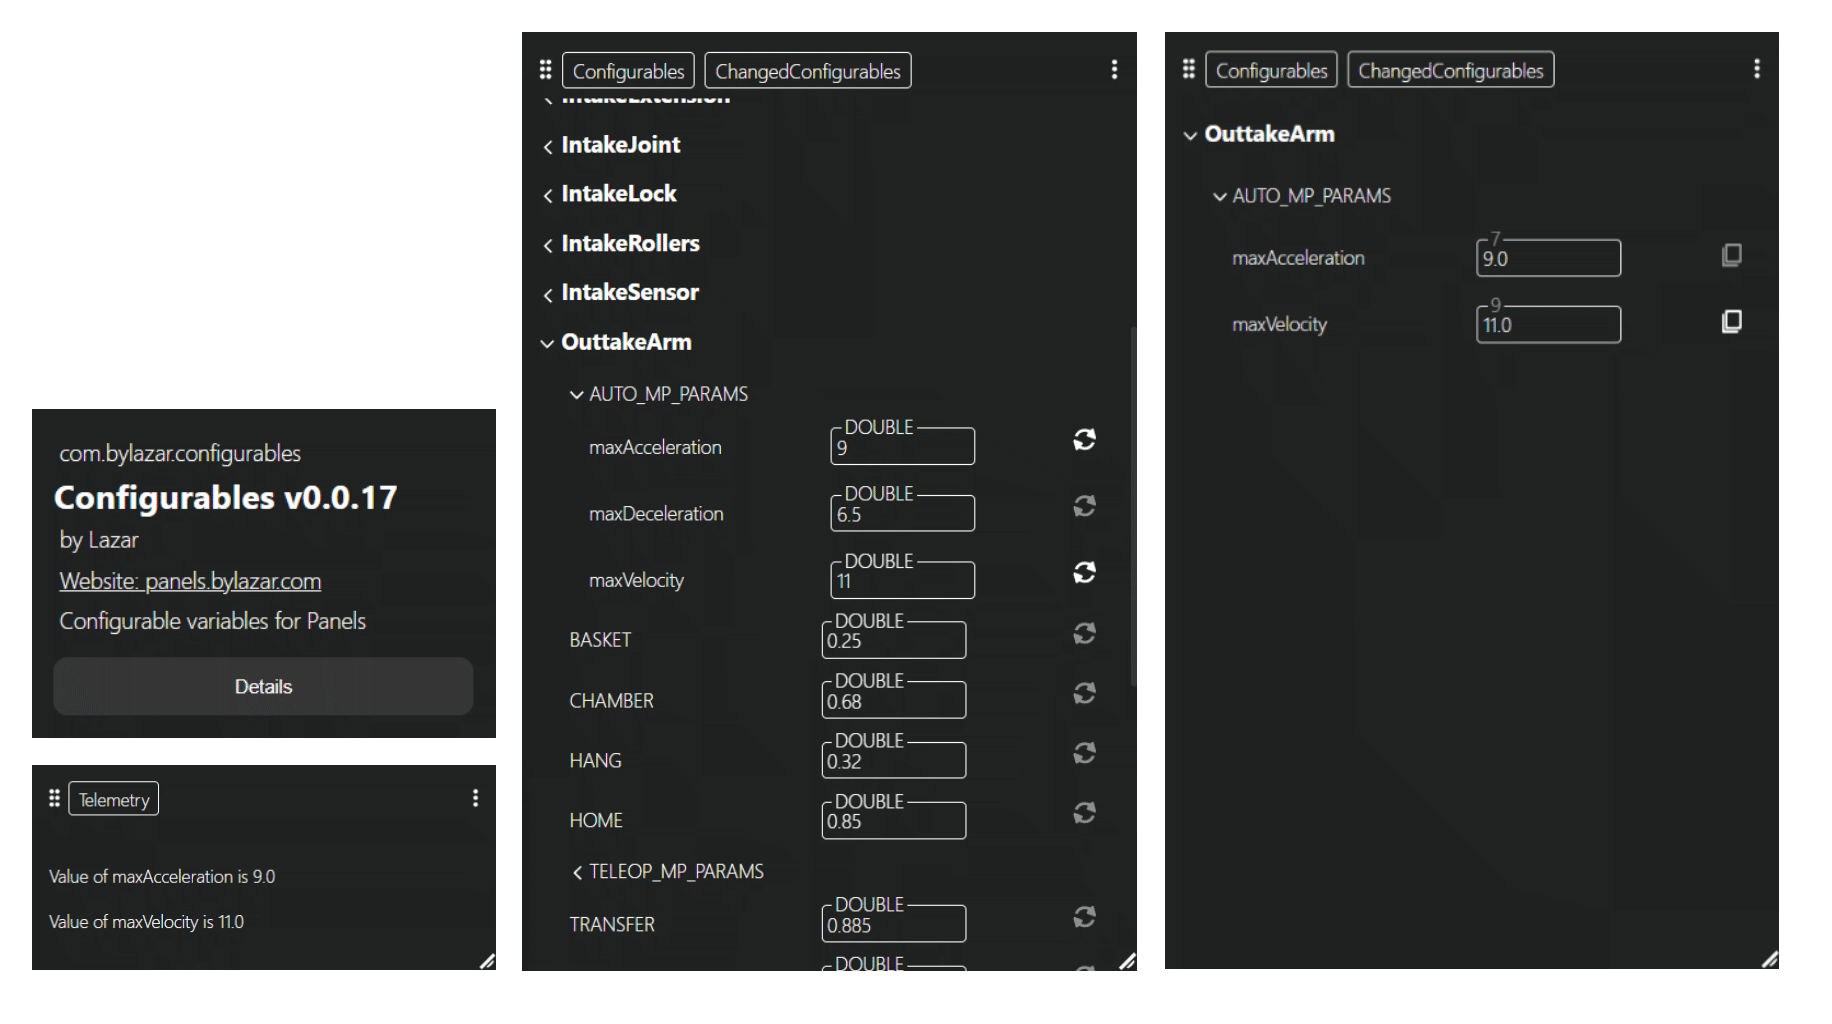Screen dimensions: 1832x1024
Task: Click the refresh icon in the HOME row
Action: (x=1084, y=812)
